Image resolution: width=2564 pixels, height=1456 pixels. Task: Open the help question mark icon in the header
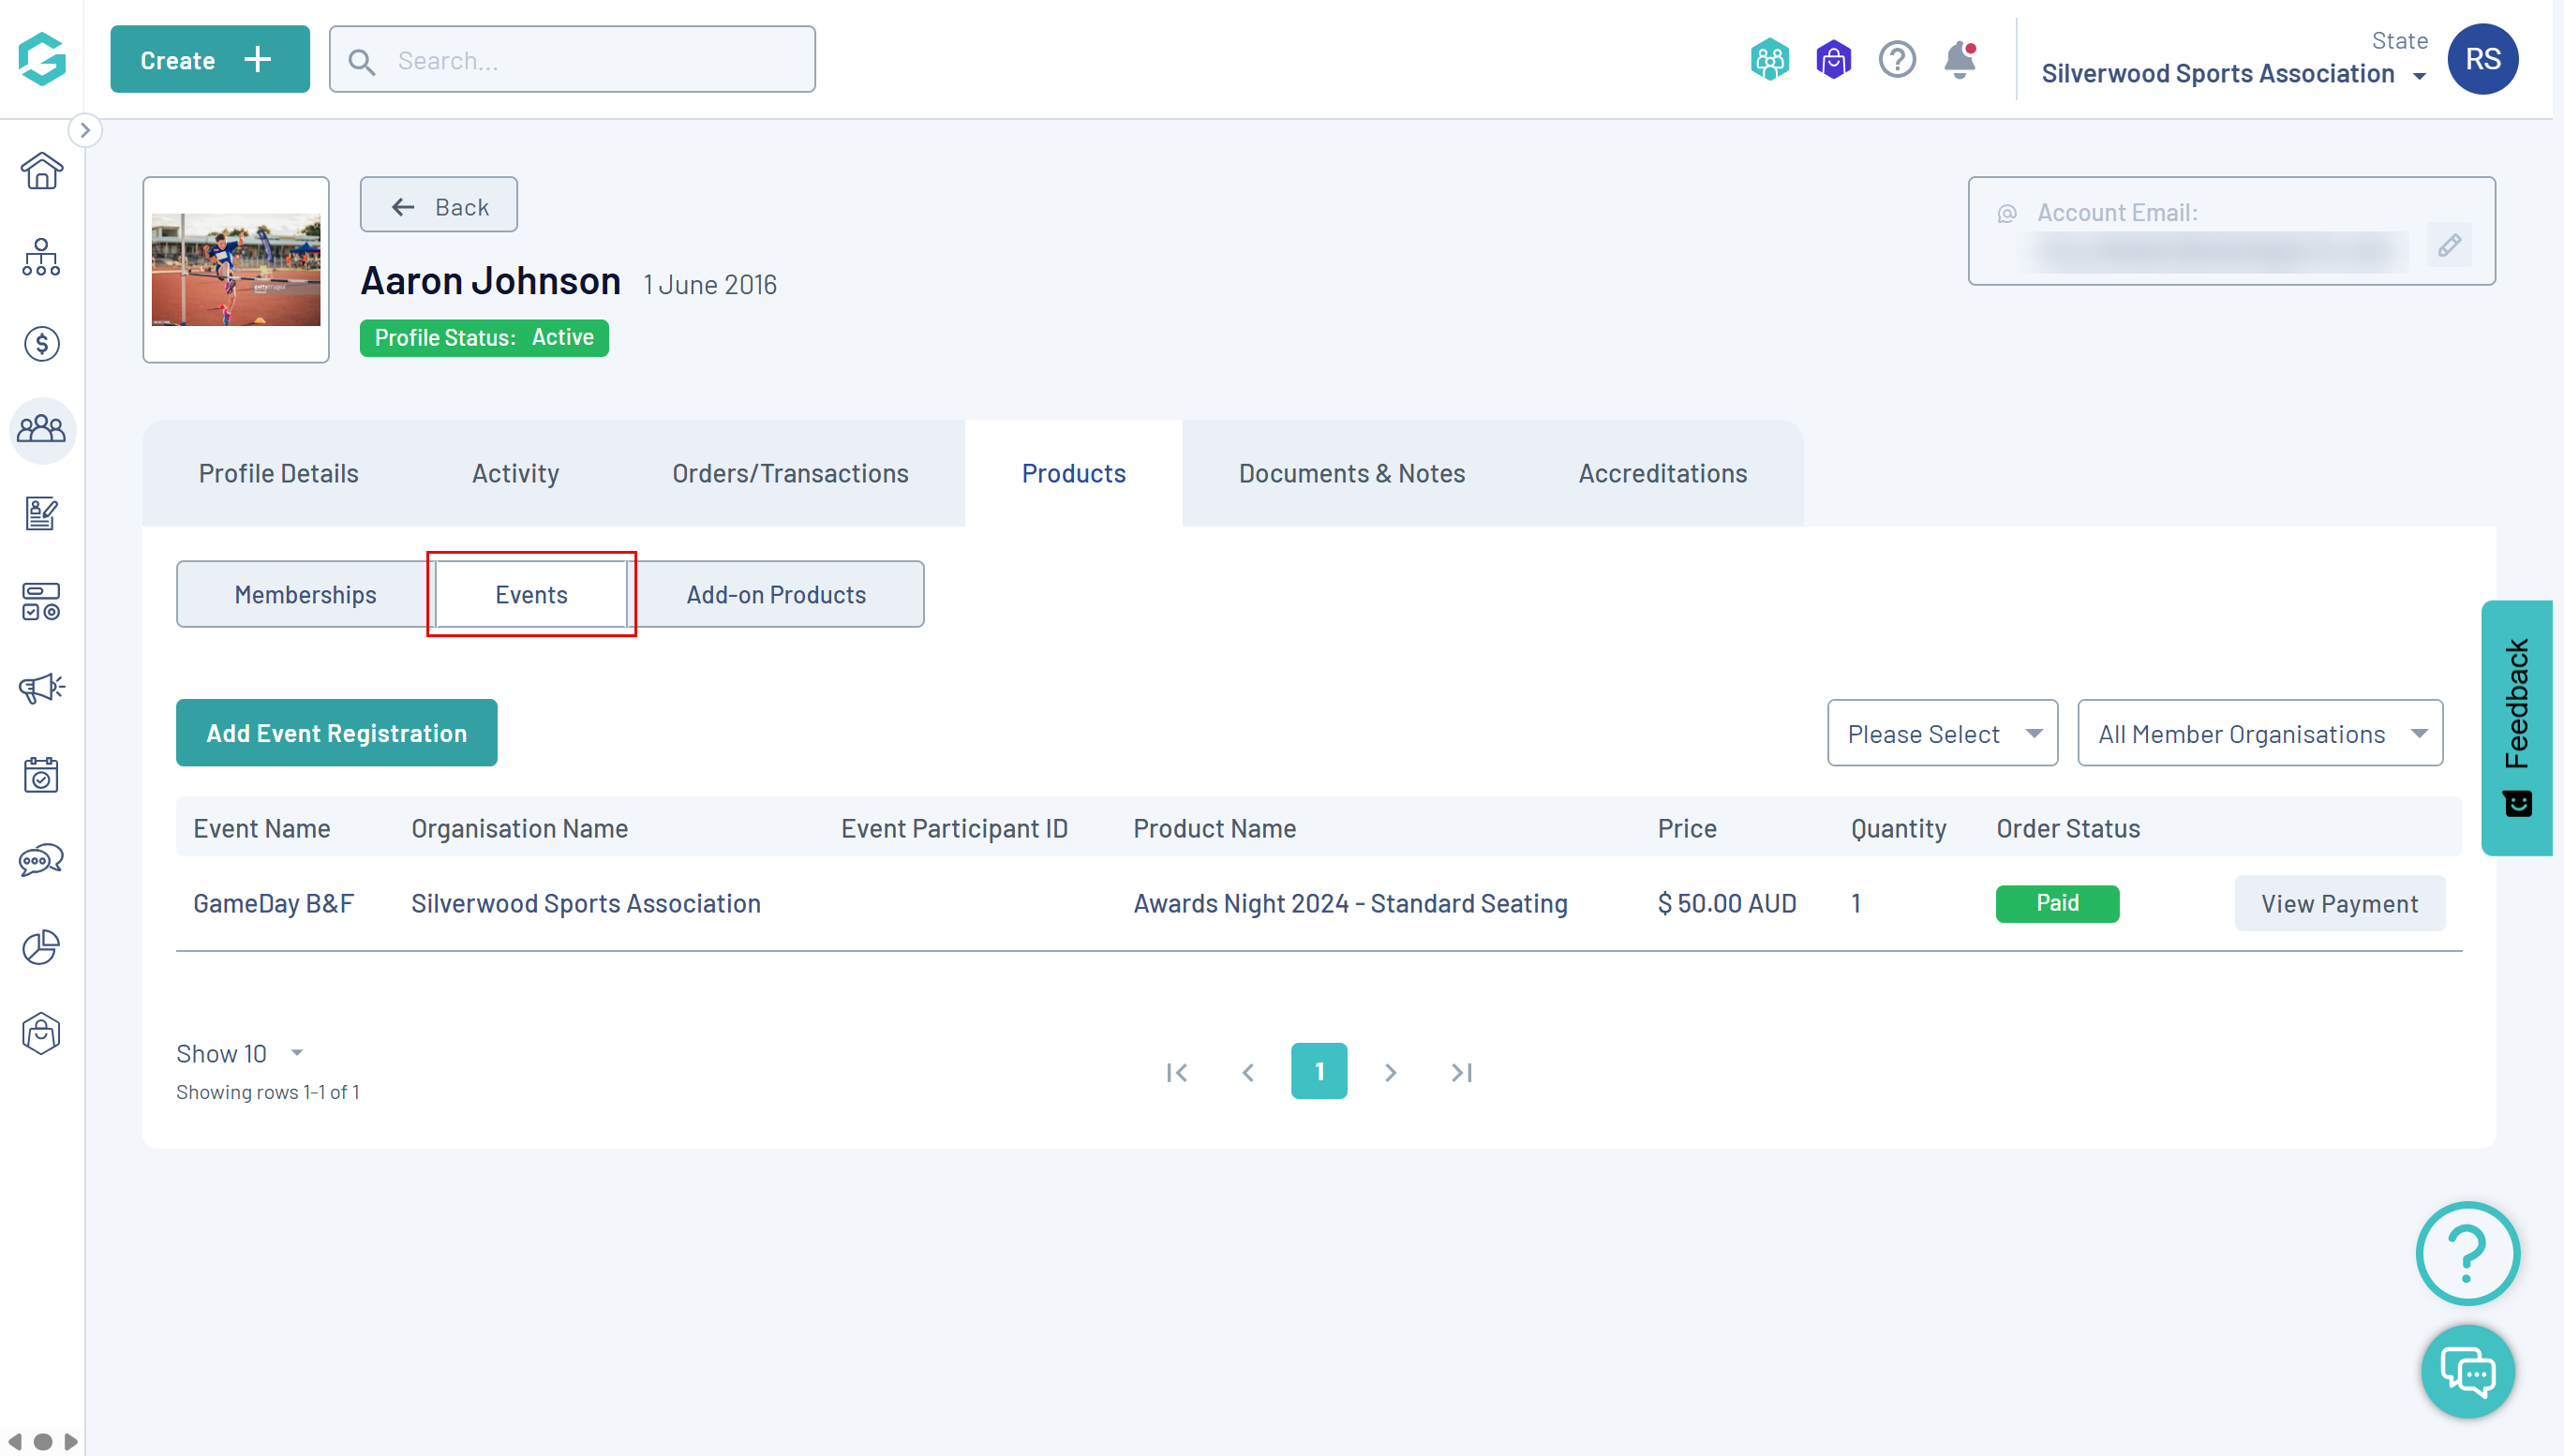point(1896,60)
